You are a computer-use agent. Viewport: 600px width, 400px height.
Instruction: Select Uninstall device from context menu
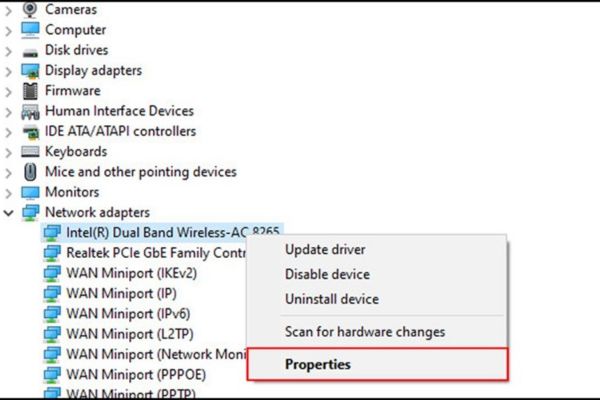click(x=332, y=299)
